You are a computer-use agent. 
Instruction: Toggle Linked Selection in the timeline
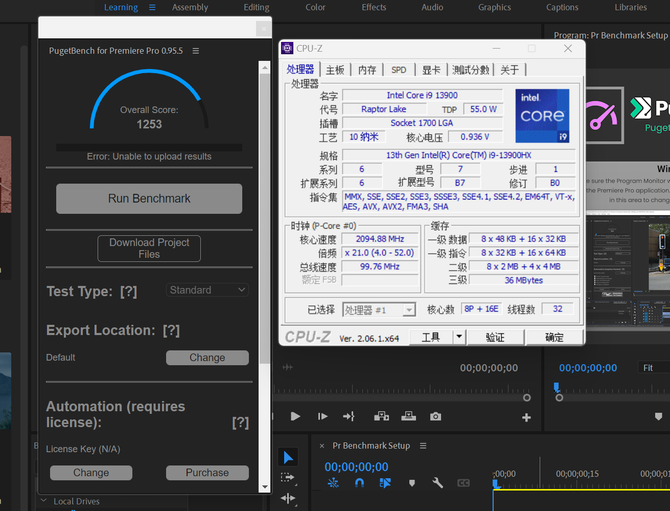385,483
